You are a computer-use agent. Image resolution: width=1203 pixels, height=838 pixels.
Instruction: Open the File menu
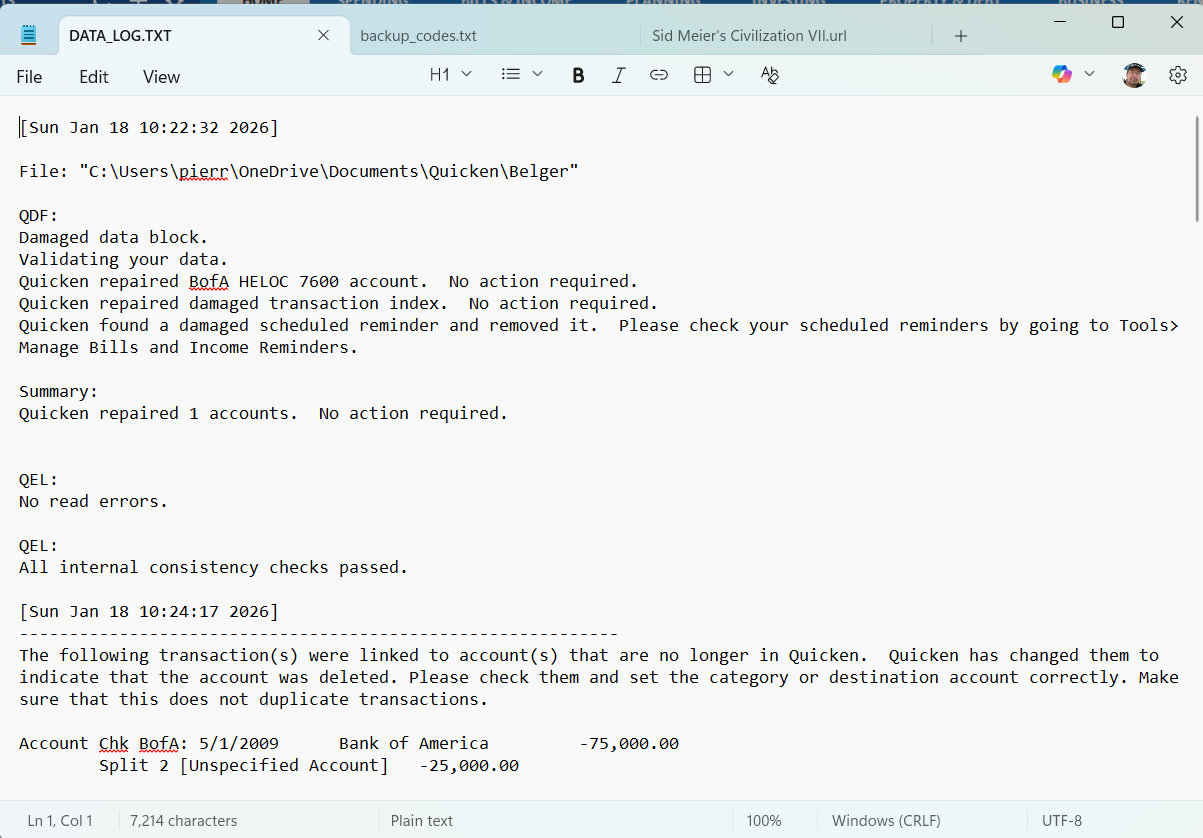(29, 77)
